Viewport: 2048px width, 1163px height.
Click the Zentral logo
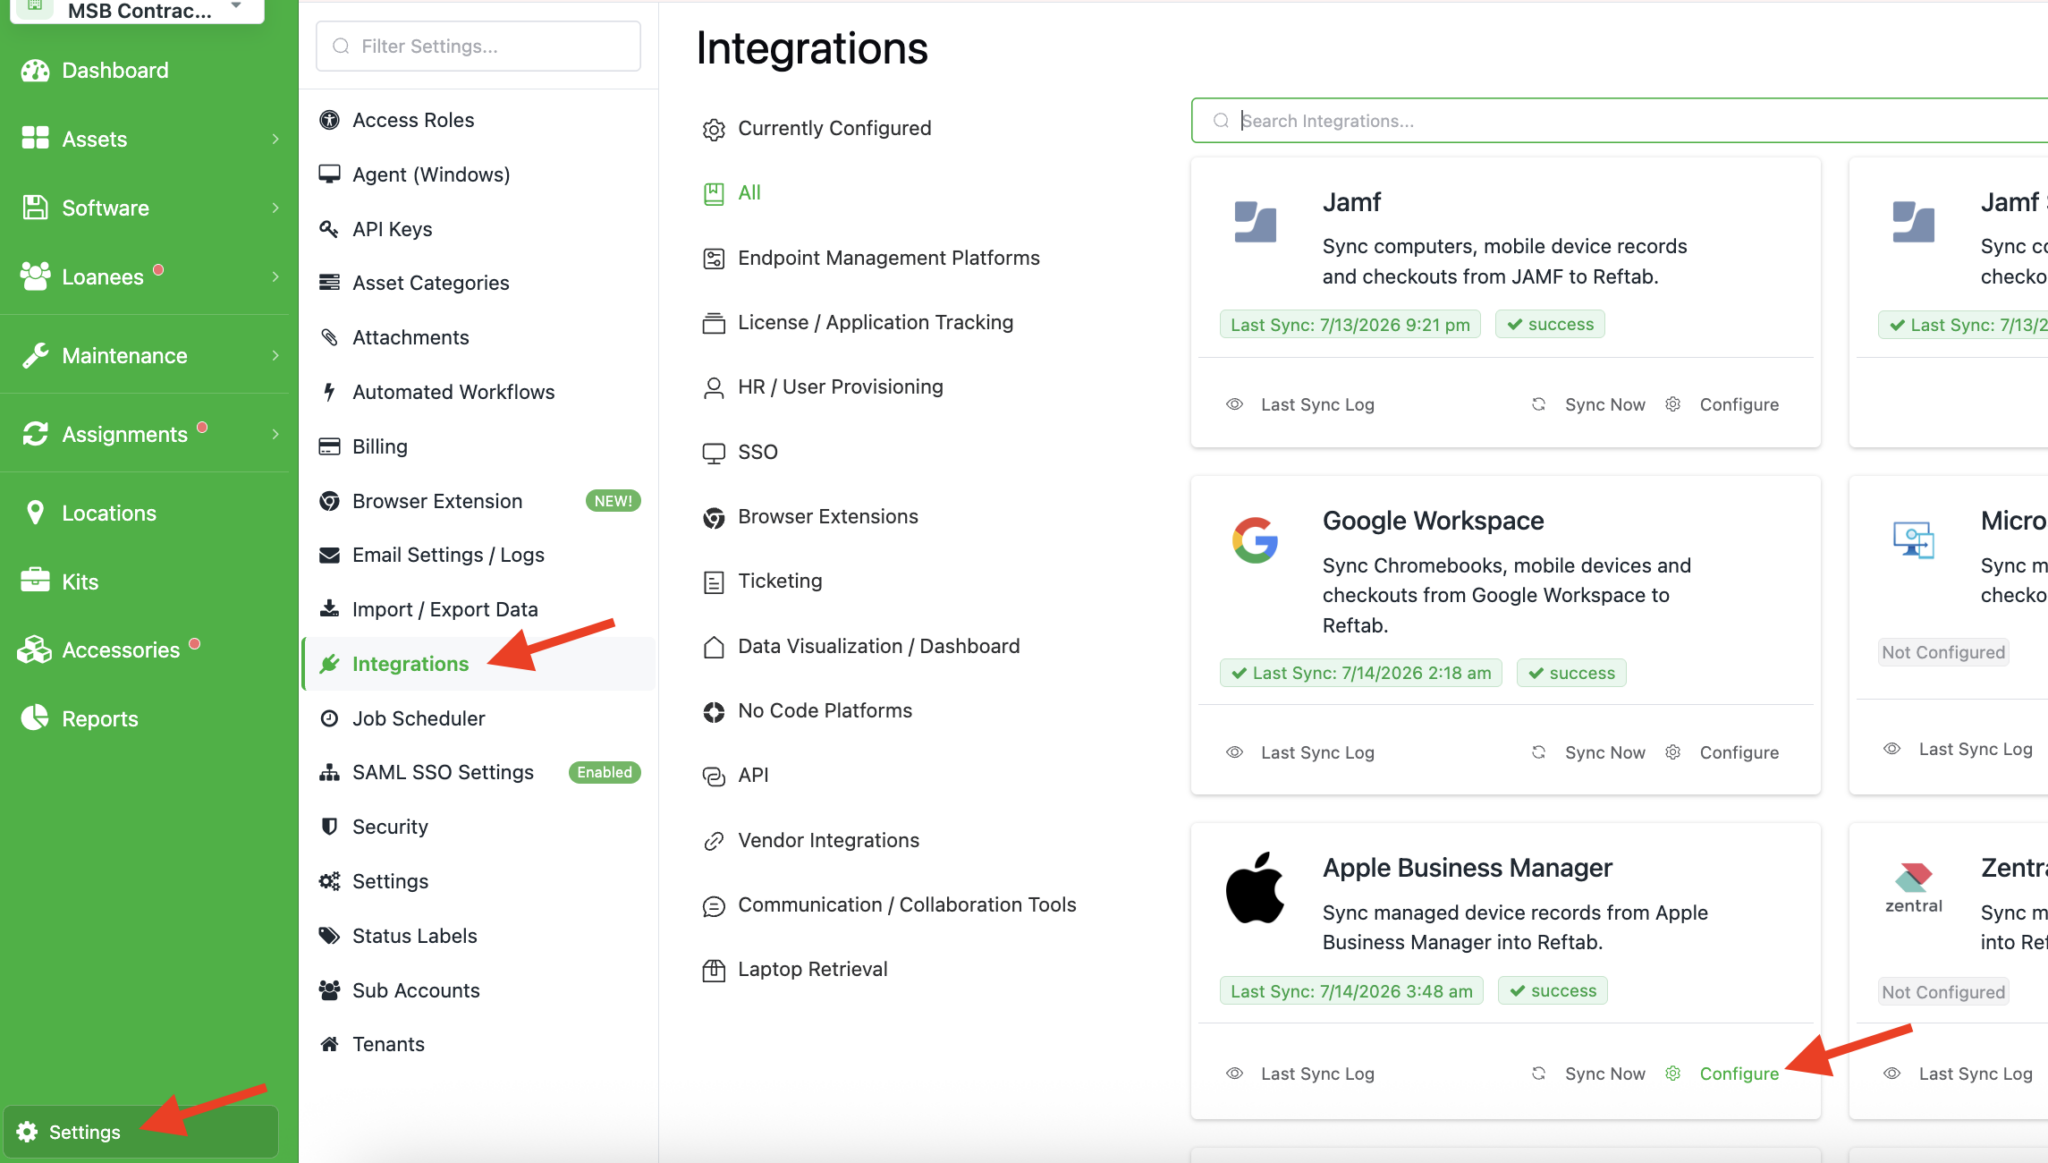tap(1913, 888)
